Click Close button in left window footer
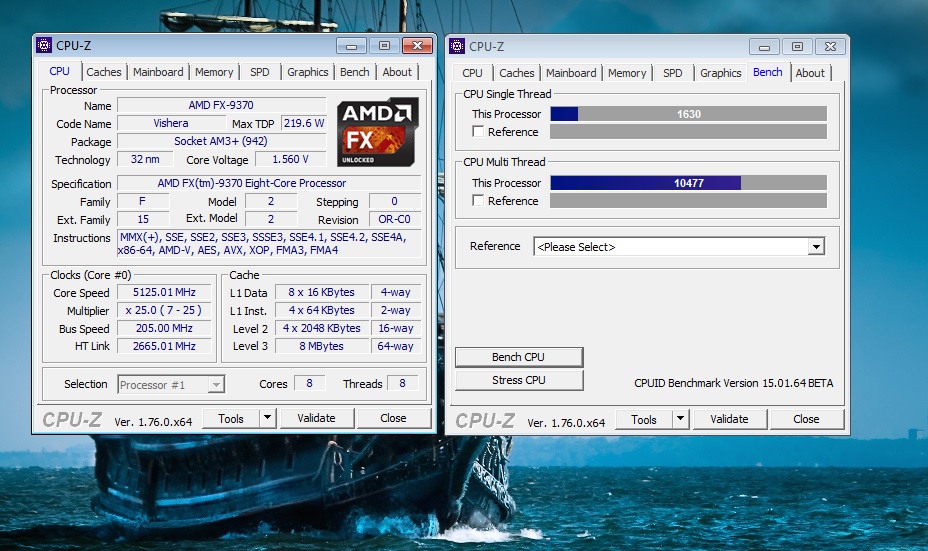Viewport: 928px width, 551px height. coord(393,418)
